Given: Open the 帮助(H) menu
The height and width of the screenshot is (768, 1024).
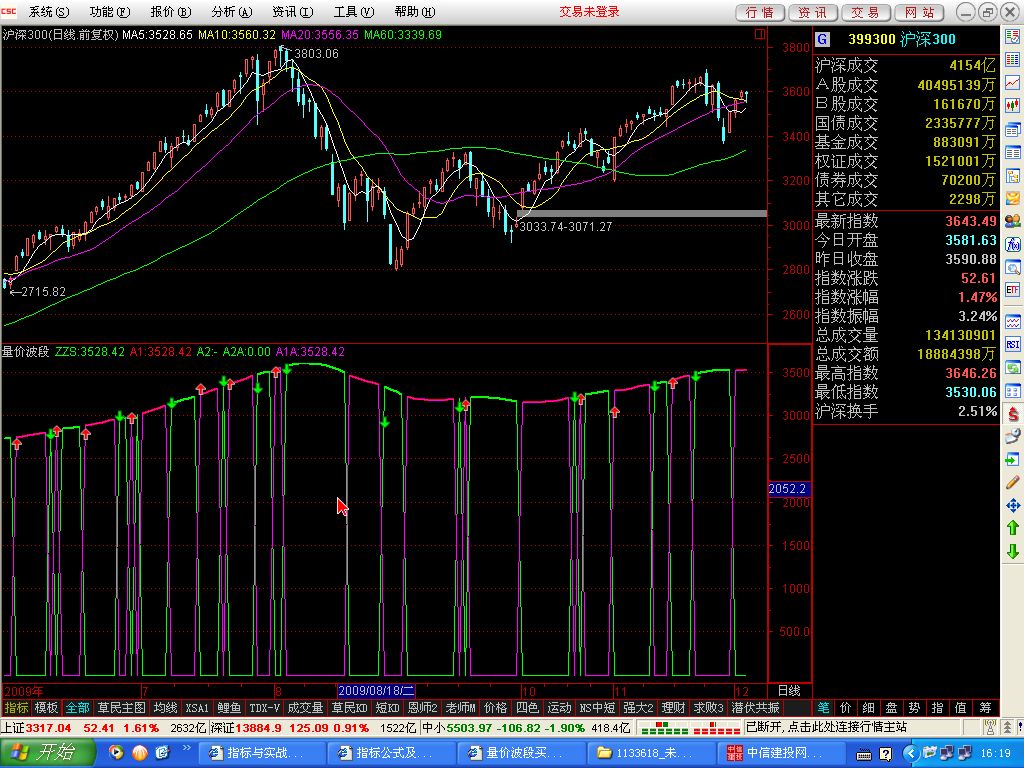Looking at the screenshot, I should pyautogui.click(x=415, y=12).
